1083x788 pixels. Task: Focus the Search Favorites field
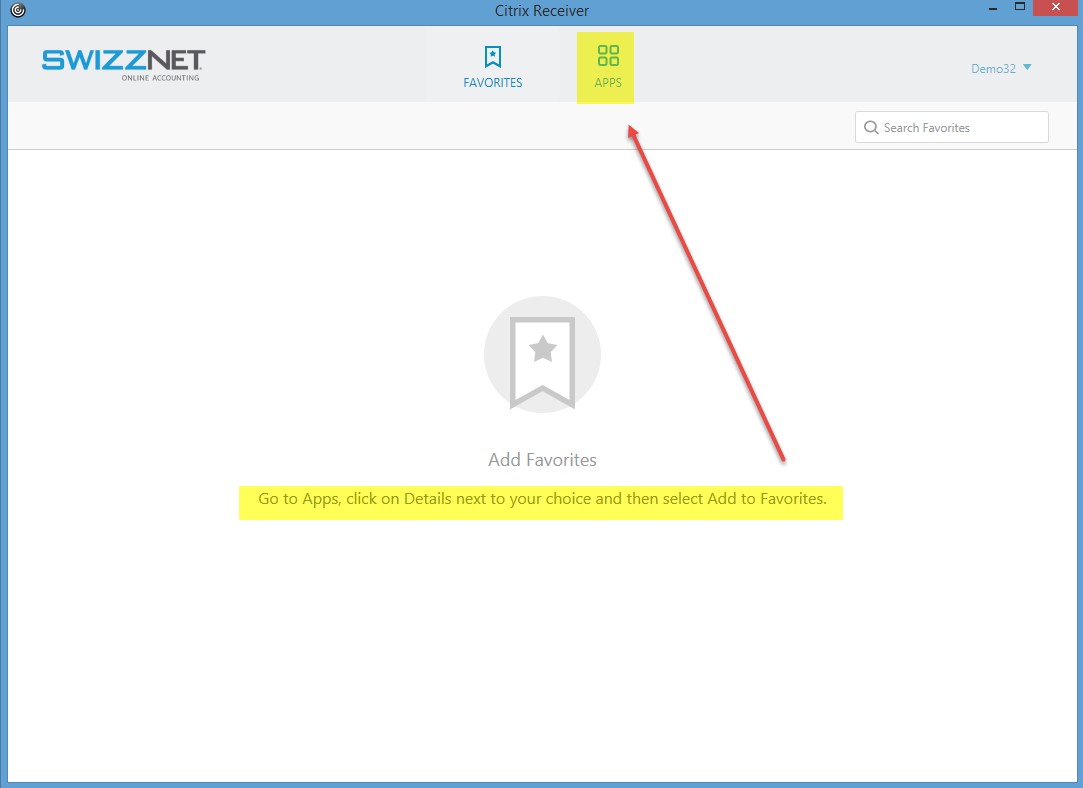(952, 127)
